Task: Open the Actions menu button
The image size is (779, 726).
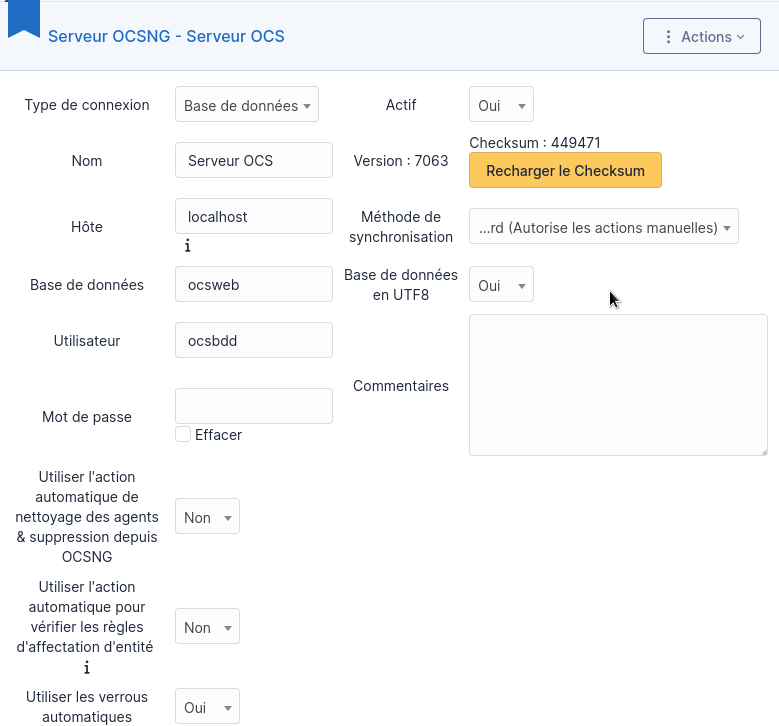Action: pyautogui.click(x=701, y=36)
